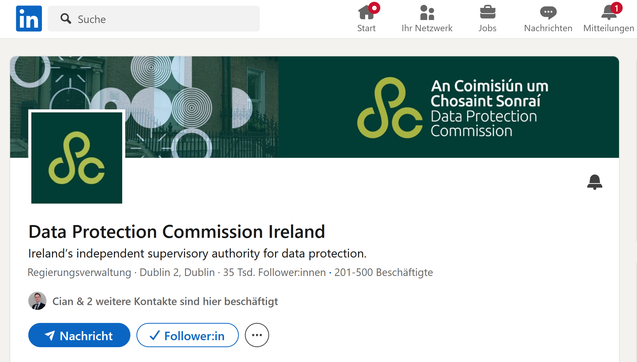The width and height of the screenshot is (637, 362).
Task: Click Cian's profile photo avatar
Action: [x=37, y=301]
